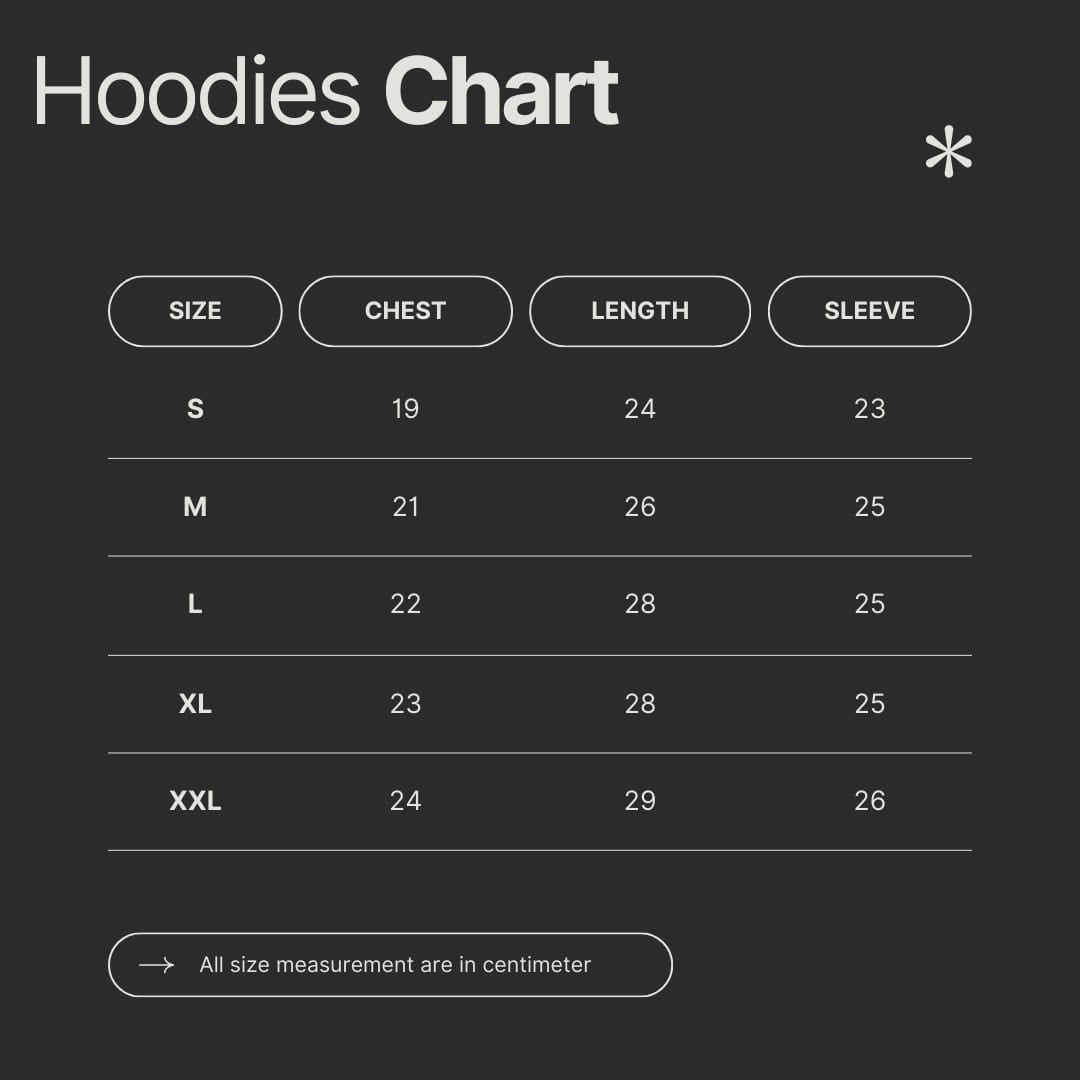The image size is (1080, 1080).
Task: Click the SLEEVE column header pill
Action: coord(869,311)
